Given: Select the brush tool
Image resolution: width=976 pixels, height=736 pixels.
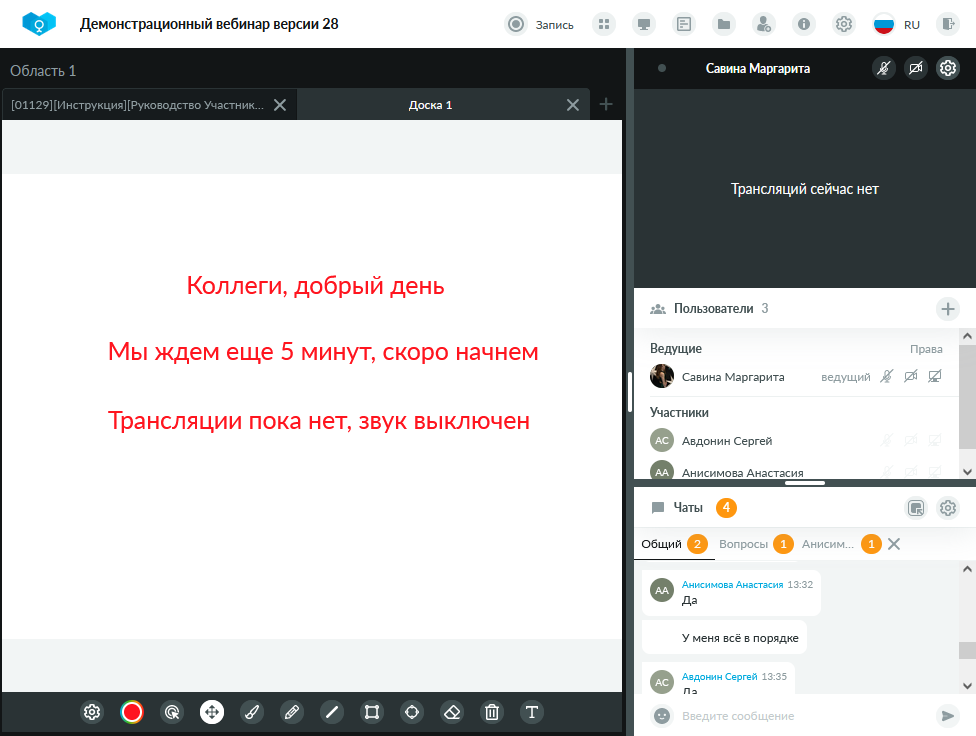Looking at the screenshot, I should click(x=251, y=712).
